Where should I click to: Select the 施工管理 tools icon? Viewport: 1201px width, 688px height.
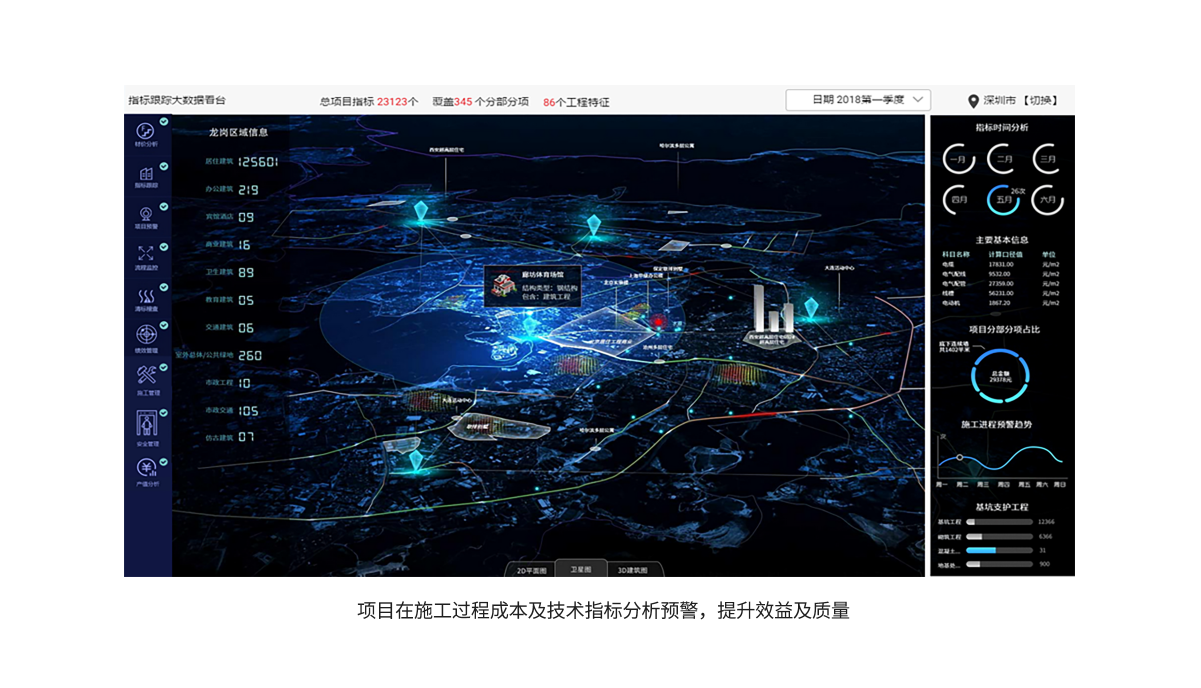point(146,376)
